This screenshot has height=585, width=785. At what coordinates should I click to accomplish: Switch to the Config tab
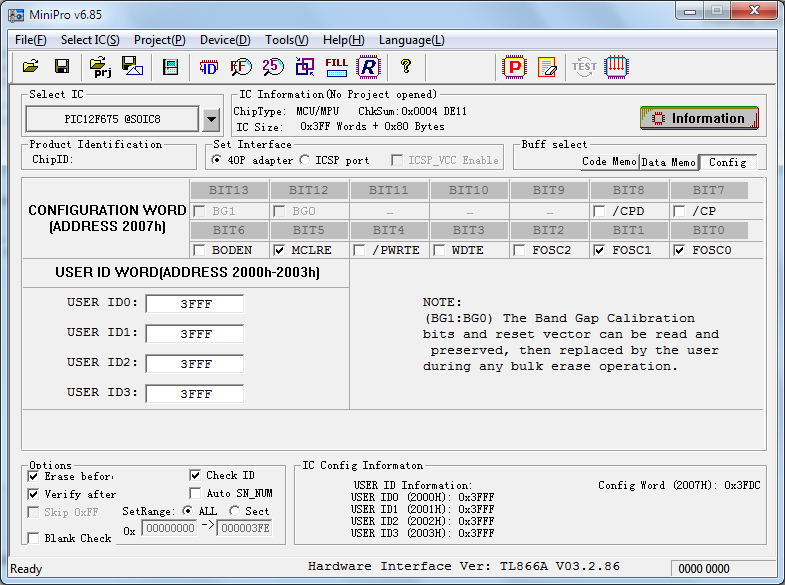tap(727, 162)
